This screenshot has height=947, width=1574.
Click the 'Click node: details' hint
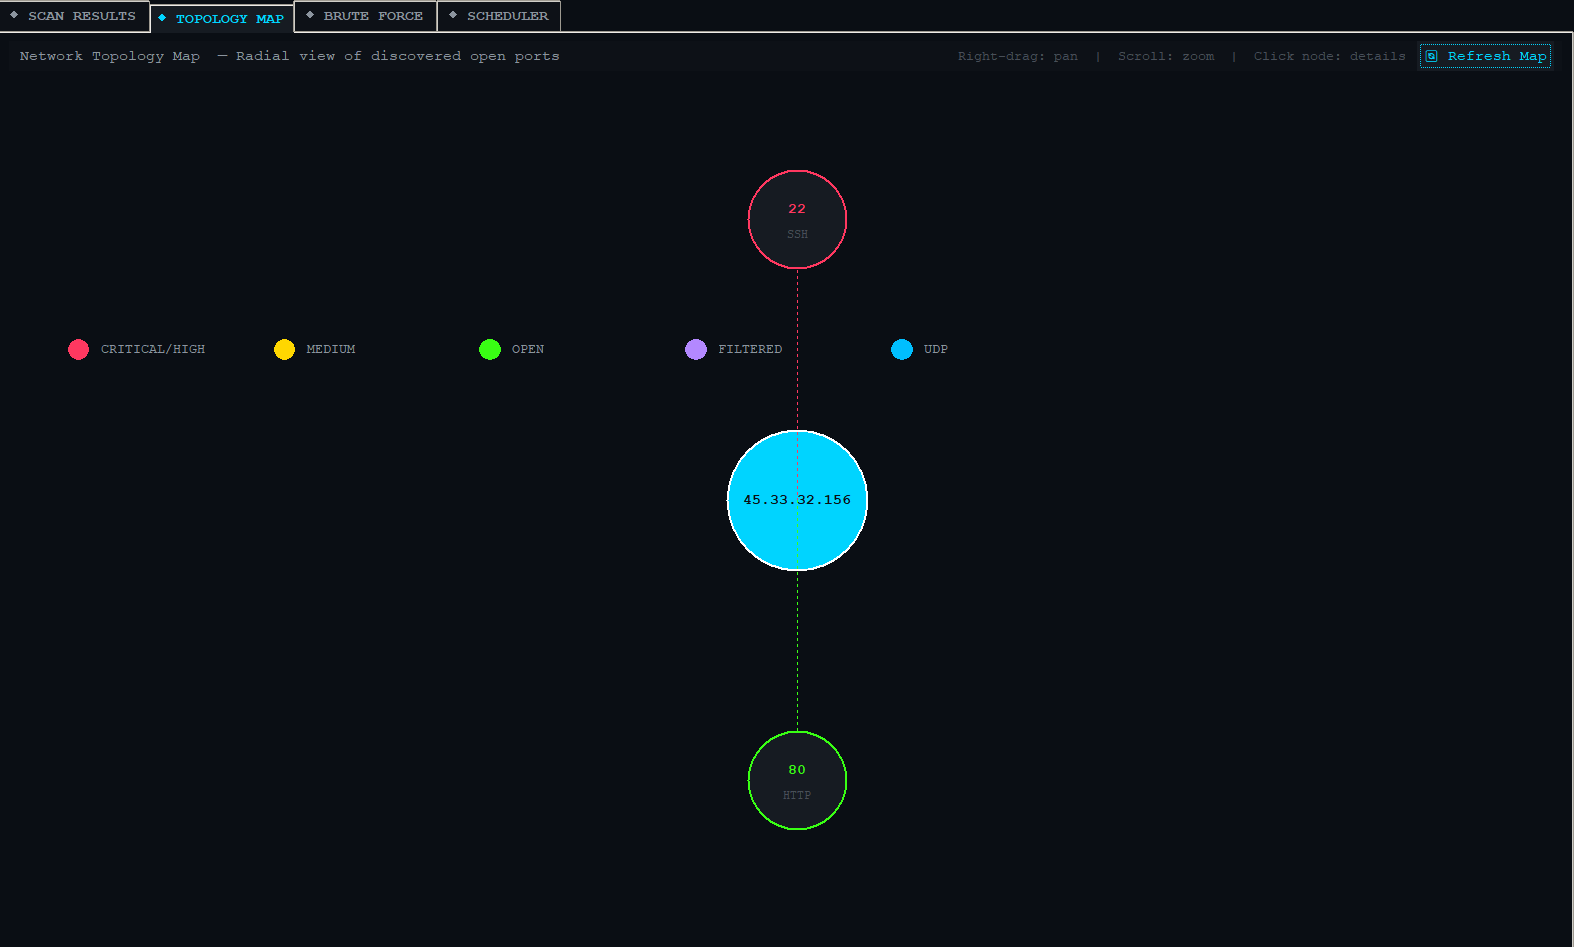[x=1330, y=56]
